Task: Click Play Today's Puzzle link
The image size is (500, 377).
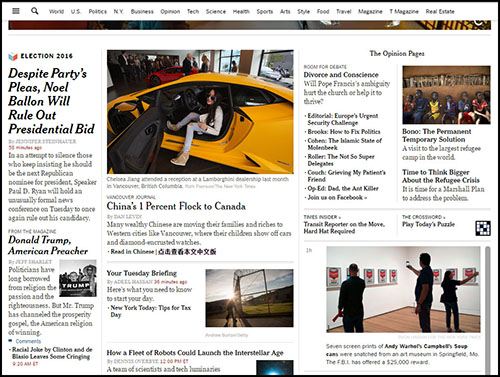Action: (x=428, y=224)
